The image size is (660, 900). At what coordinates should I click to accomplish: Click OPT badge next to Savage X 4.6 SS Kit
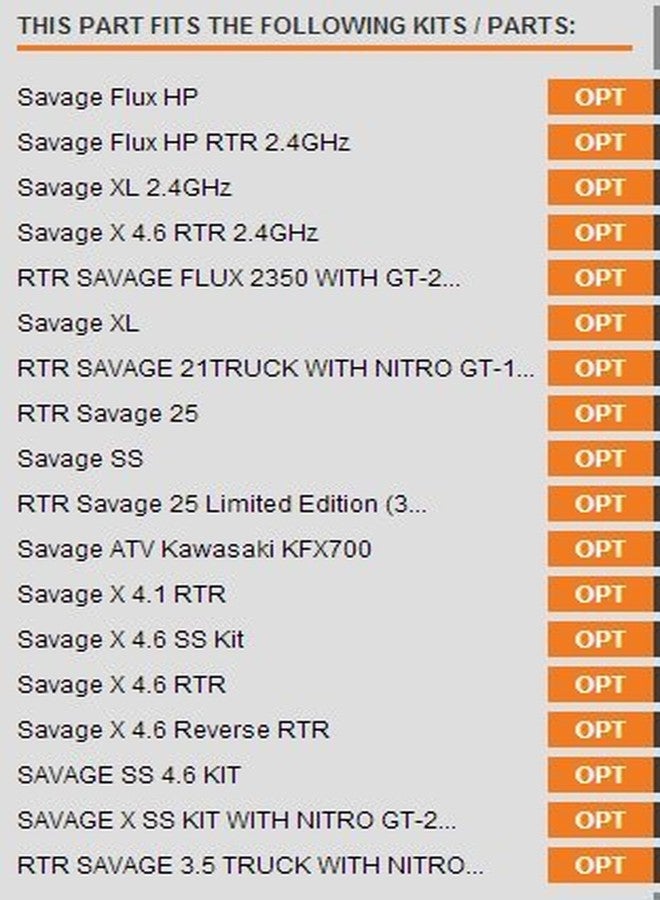coord(600,639)
